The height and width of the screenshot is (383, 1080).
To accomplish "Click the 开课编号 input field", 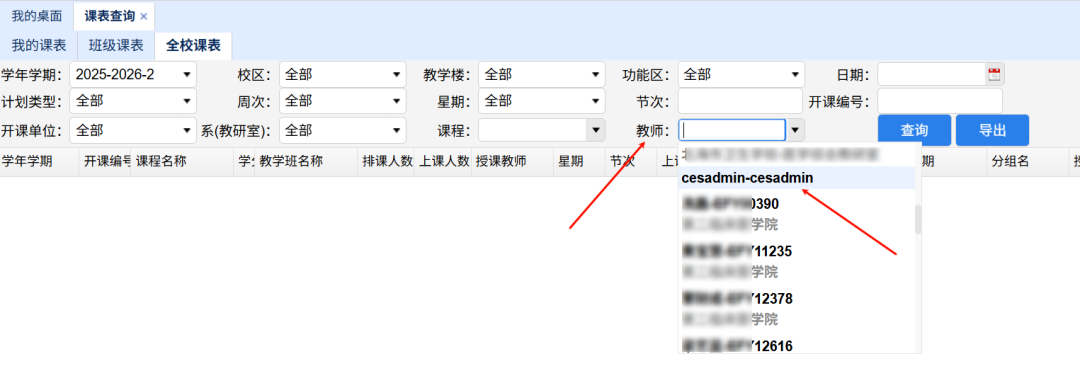I will coord(939,101).
